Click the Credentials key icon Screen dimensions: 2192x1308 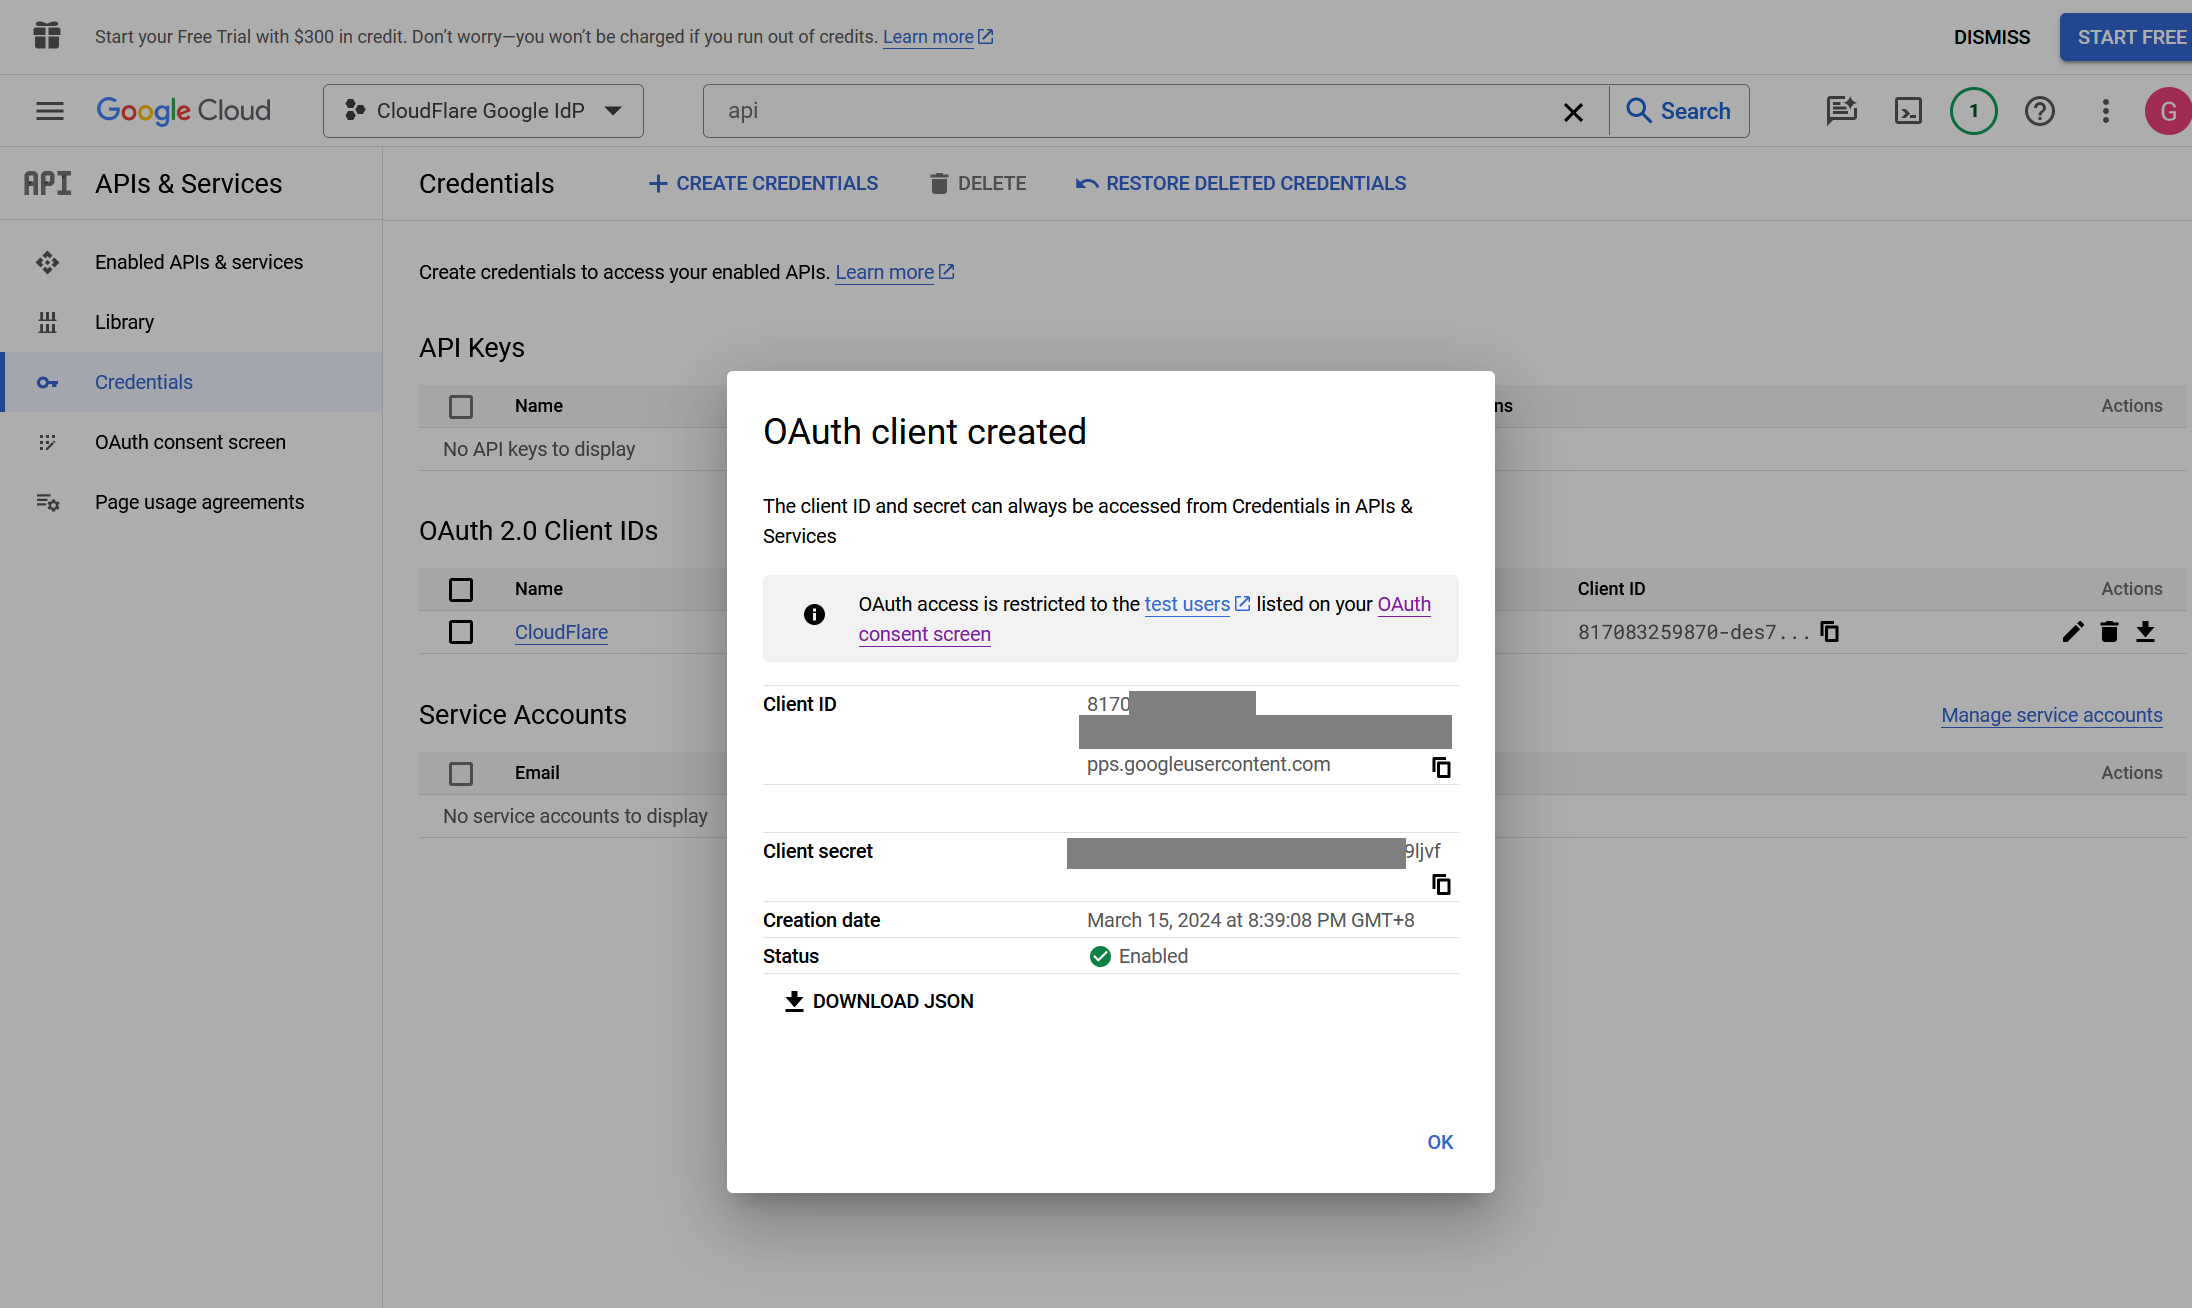47,382
